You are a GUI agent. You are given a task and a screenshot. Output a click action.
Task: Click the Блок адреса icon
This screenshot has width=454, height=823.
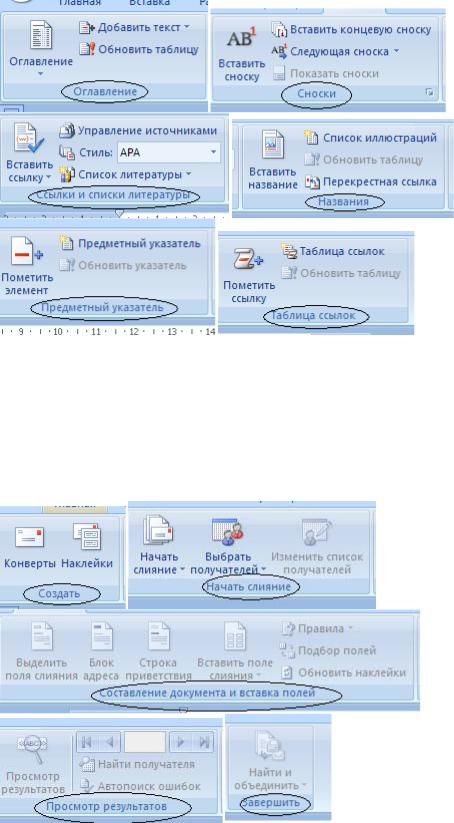tap(101, 636)
